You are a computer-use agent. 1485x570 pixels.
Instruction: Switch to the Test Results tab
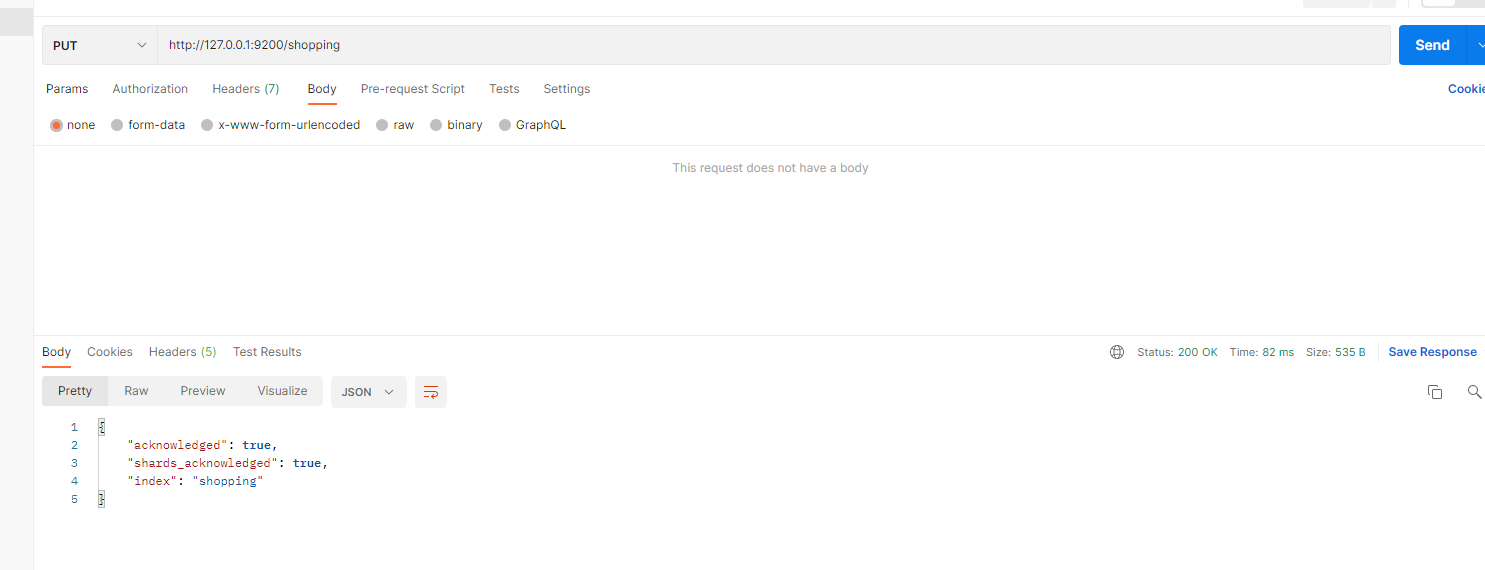tap(267, 352)
